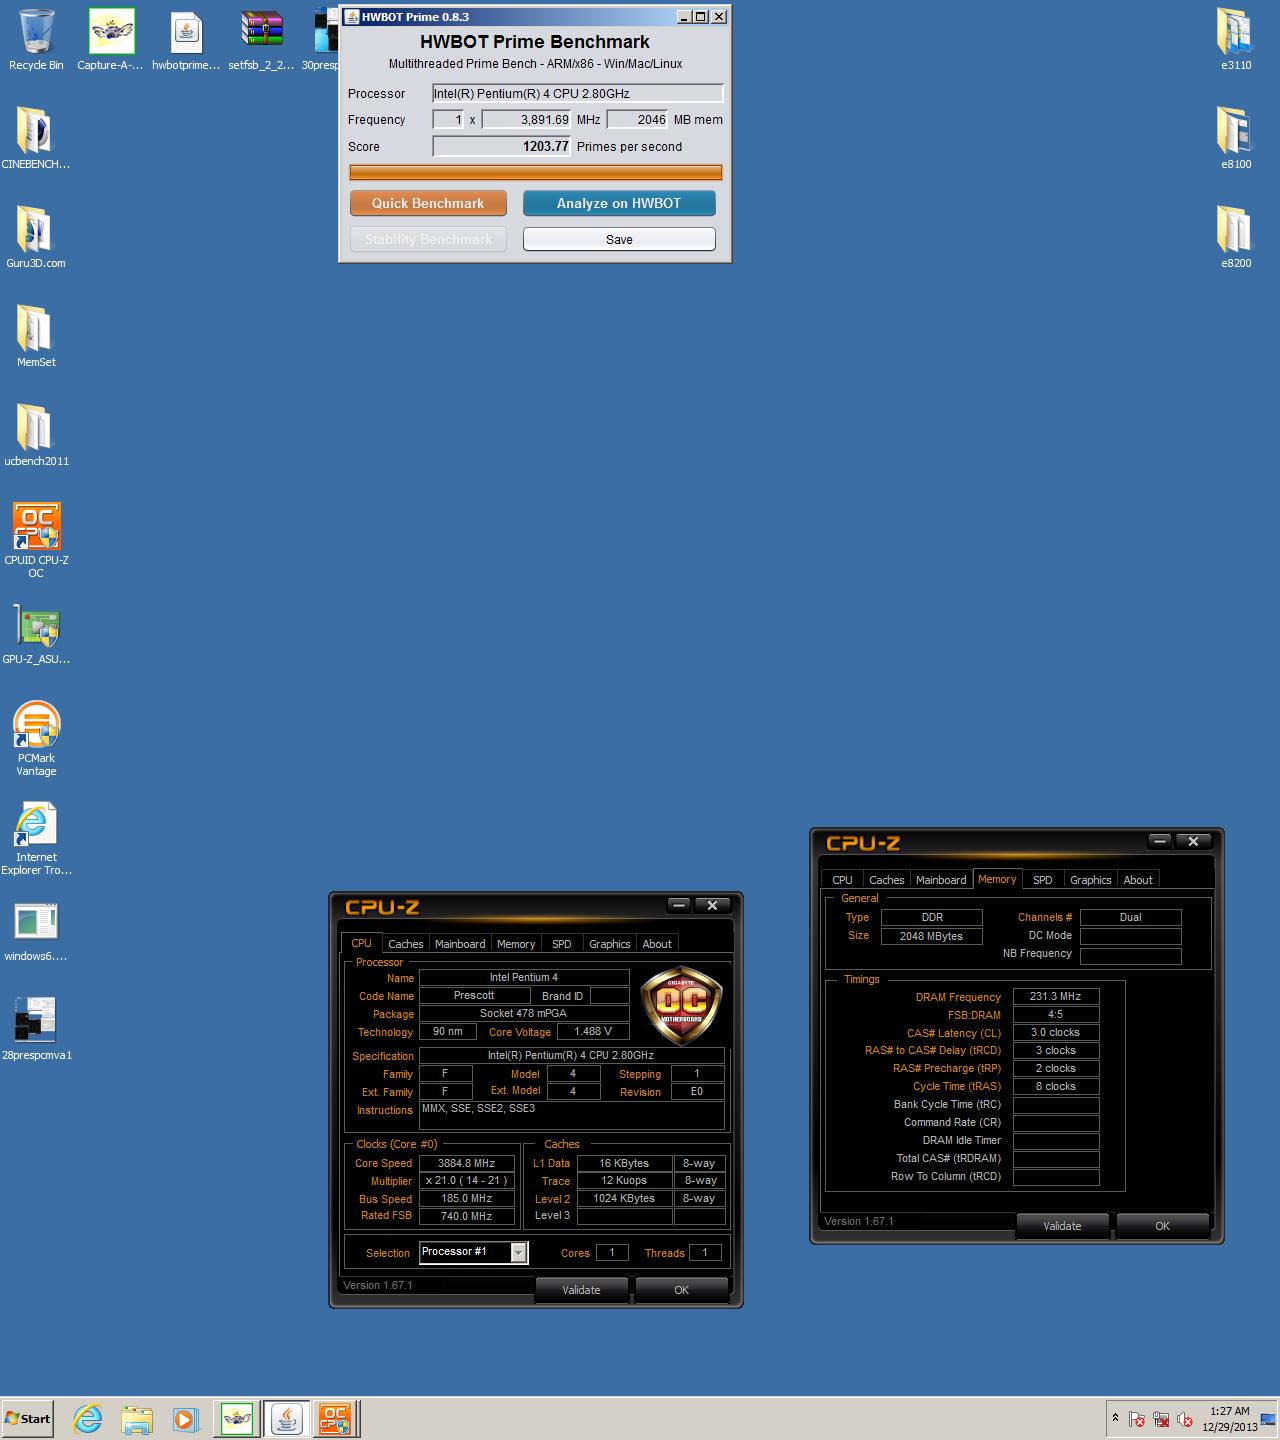The image size is (1280, 1440).
Task: Switch to CPU-Z OC taskbar icon
Action: pos(334,1419)
